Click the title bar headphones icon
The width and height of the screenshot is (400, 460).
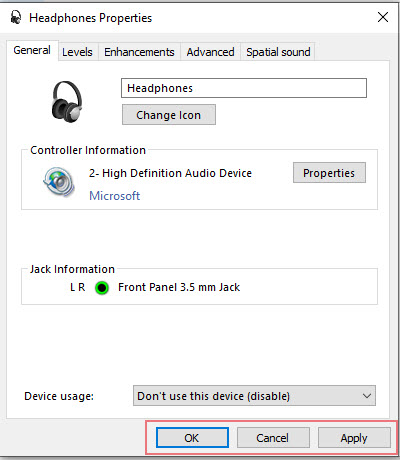[16, 17]
